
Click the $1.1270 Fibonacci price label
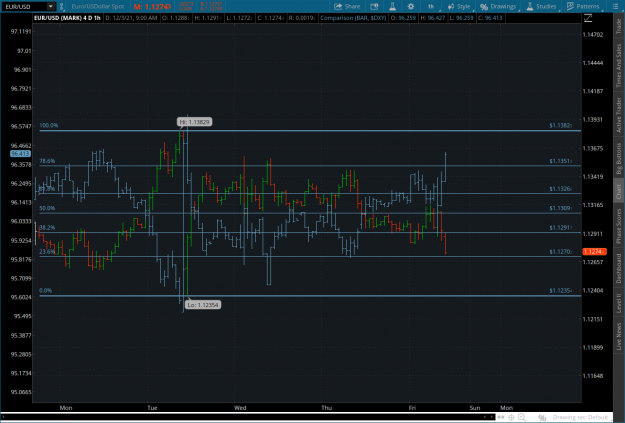click(560, 252)
